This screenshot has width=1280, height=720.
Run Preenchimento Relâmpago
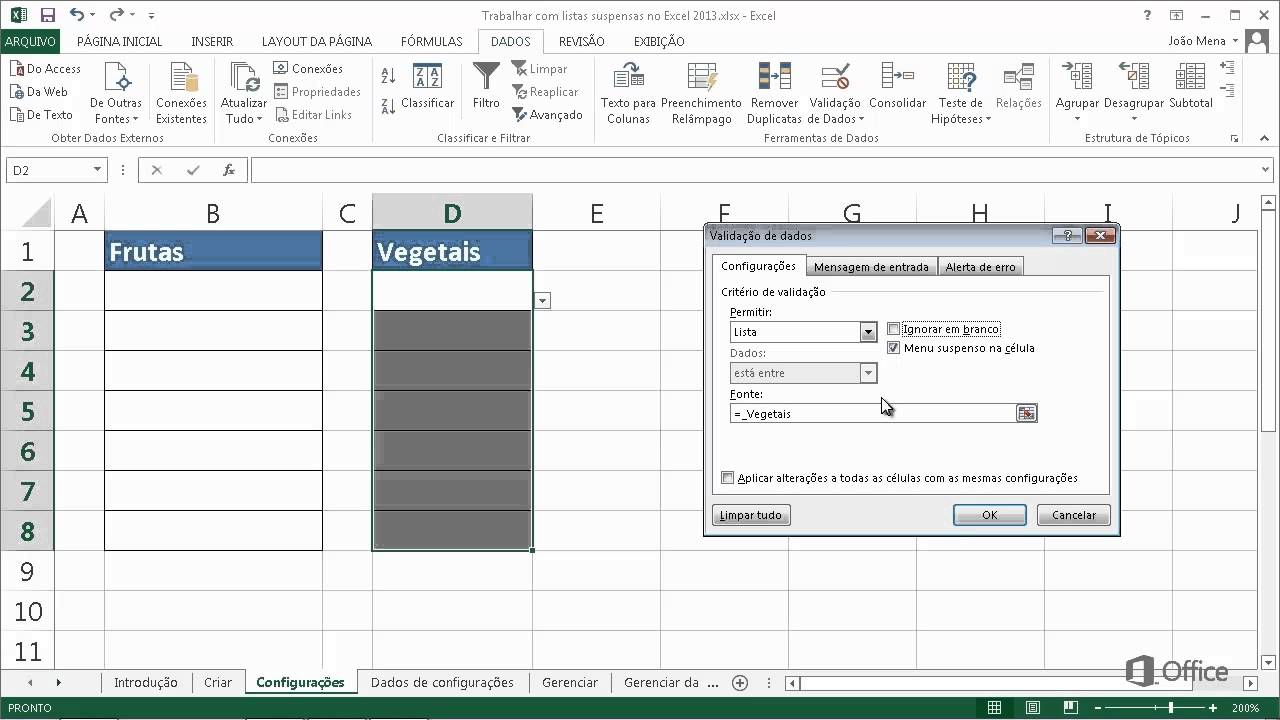701,93
